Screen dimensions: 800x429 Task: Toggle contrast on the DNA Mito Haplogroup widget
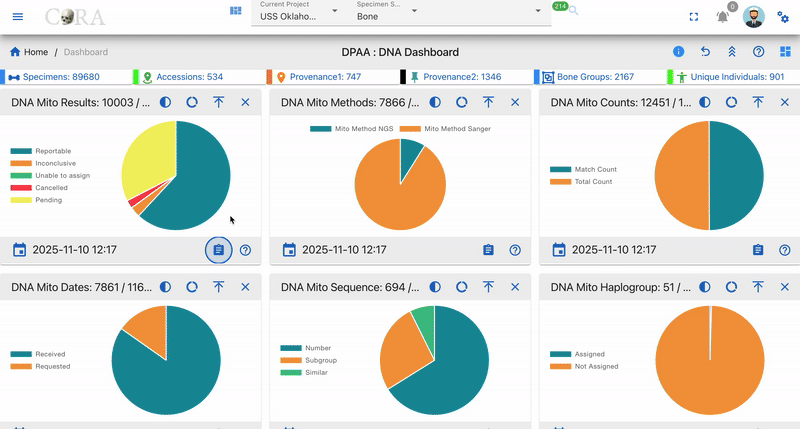click(705, 287)
